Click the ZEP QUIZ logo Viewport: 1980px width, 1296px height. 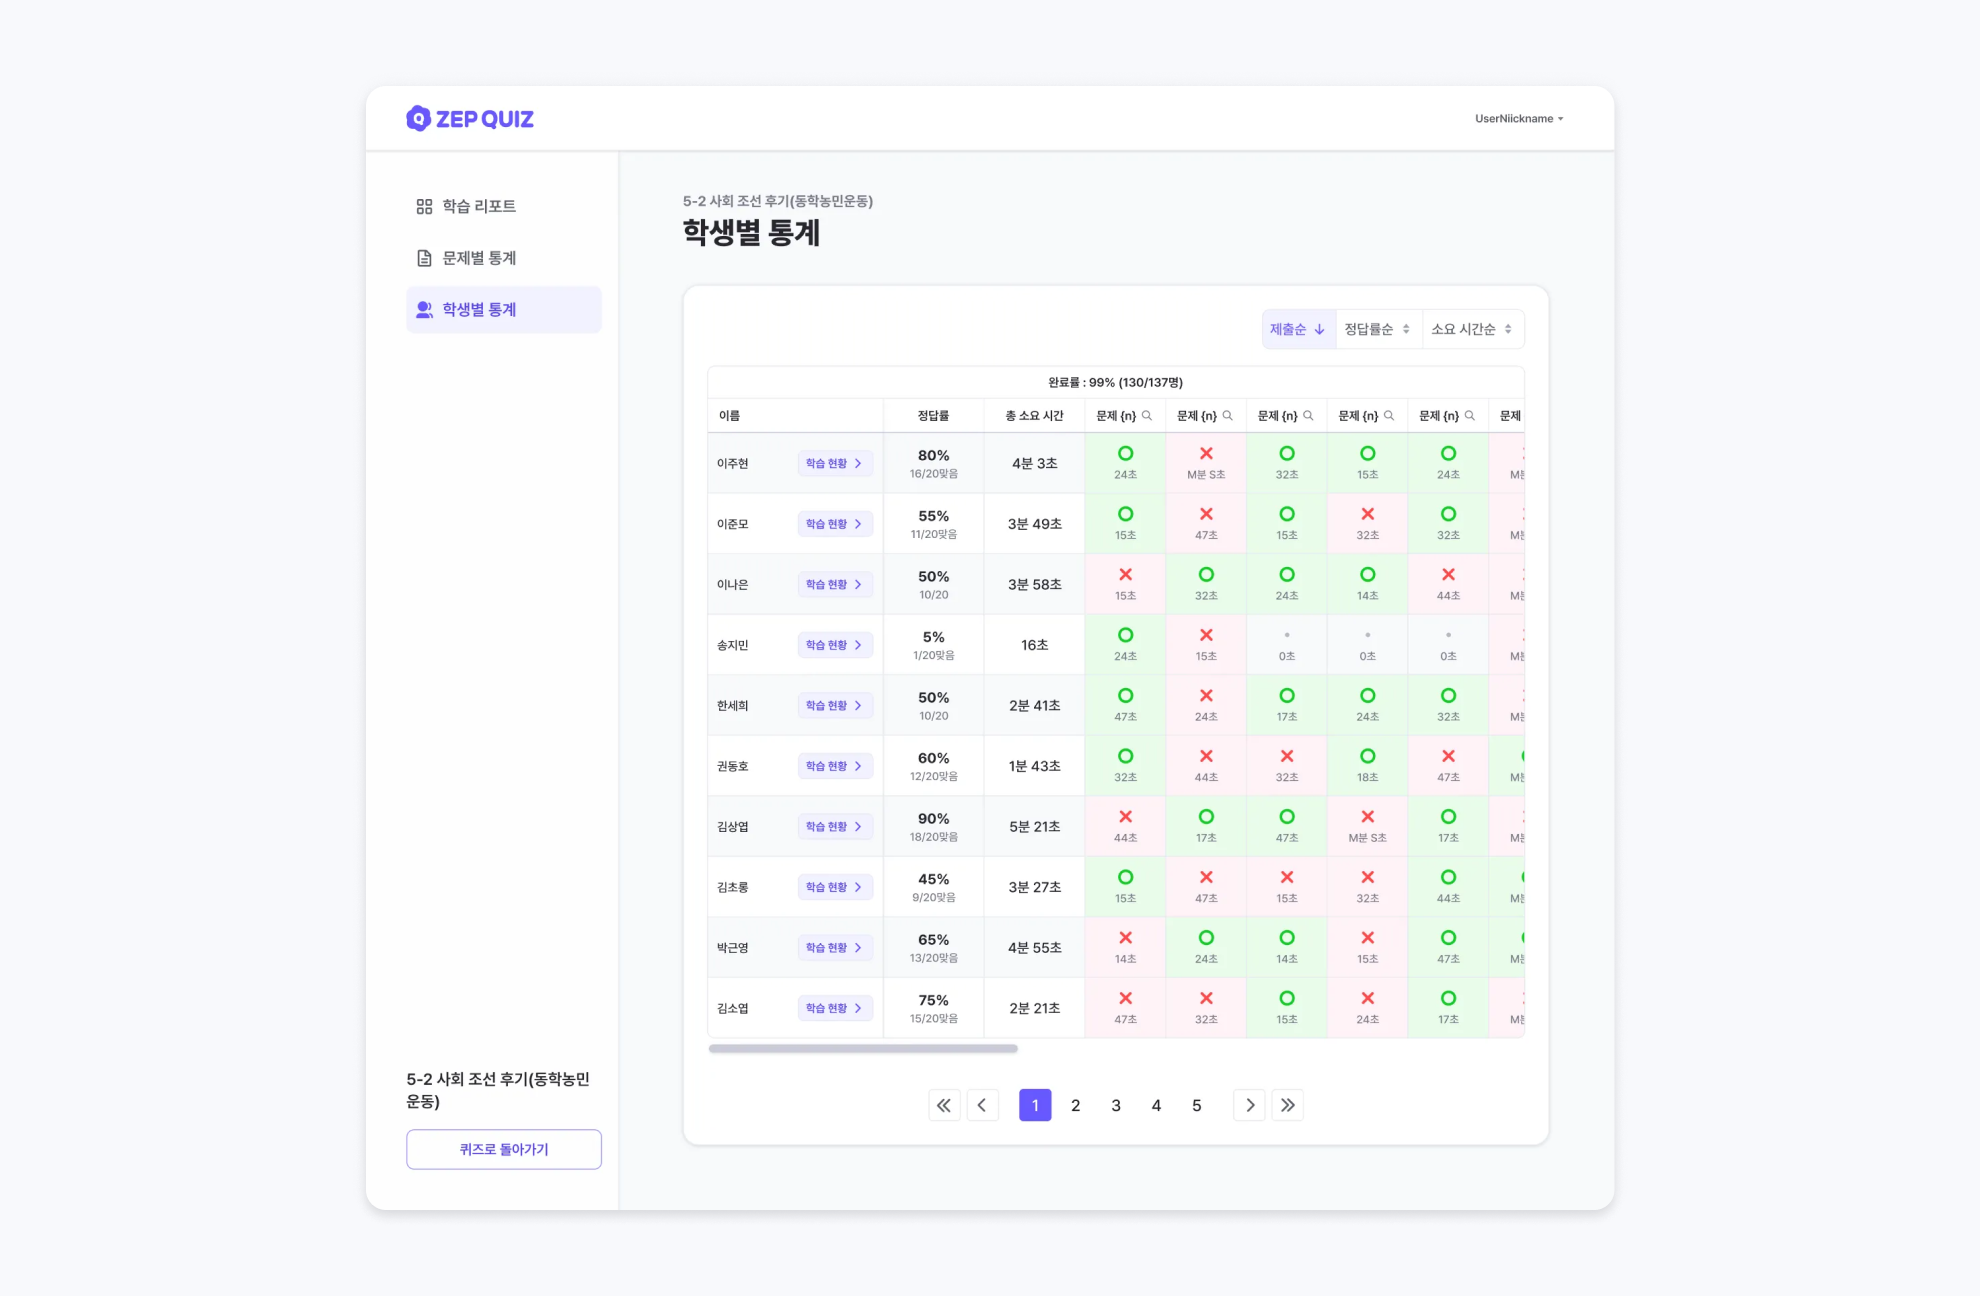coord(469,119)
